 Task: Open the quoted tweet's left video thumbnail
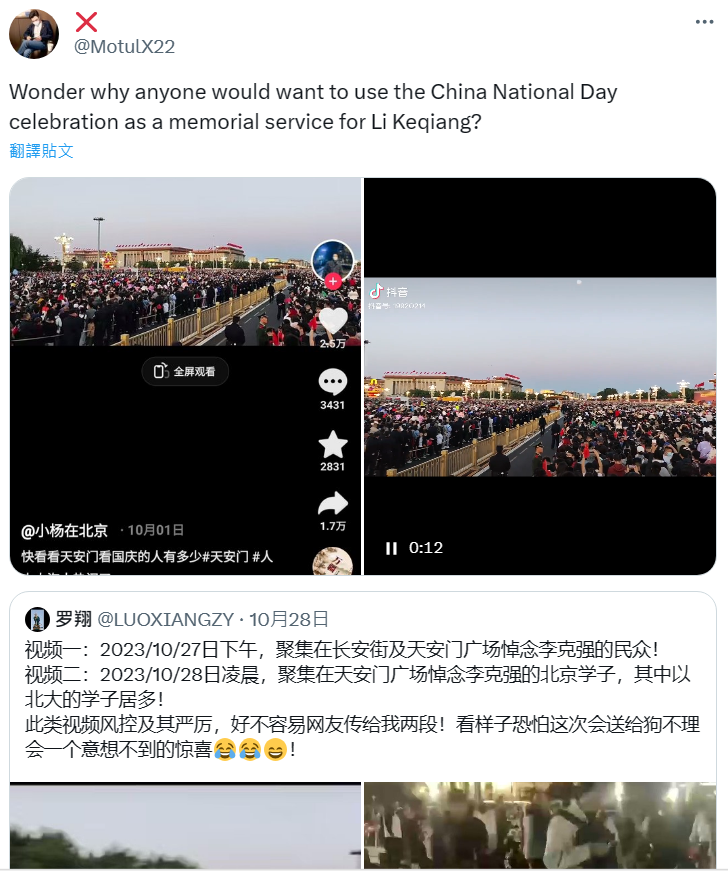pyautogui.click(x=185, y=825)
